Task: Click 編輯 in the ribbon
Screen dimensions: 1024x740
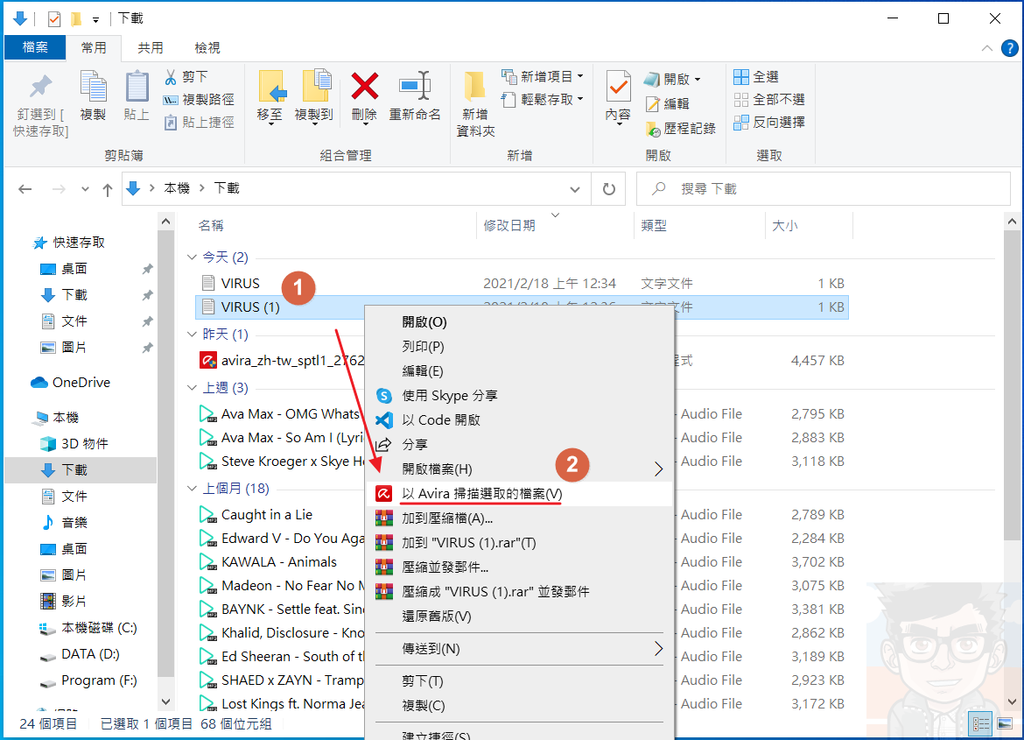Action: pyautogui.click(x=667, y=104)
